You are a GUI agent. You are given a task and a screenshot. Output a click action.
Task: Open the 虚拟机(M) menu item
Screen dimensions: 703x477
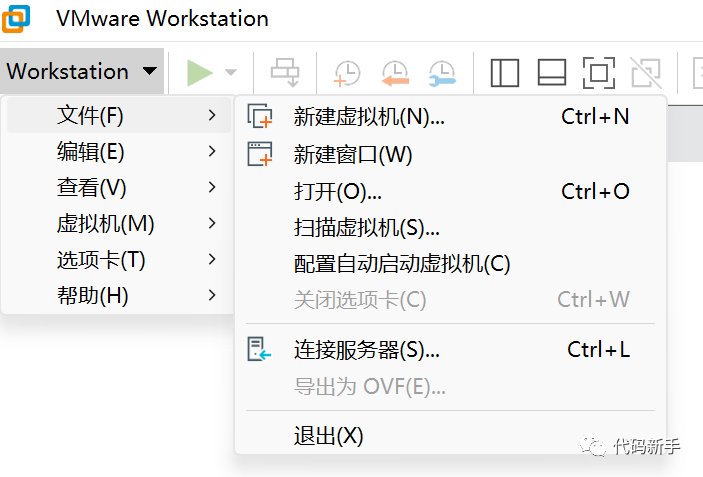pyautogui.click(x=119, y=223)
